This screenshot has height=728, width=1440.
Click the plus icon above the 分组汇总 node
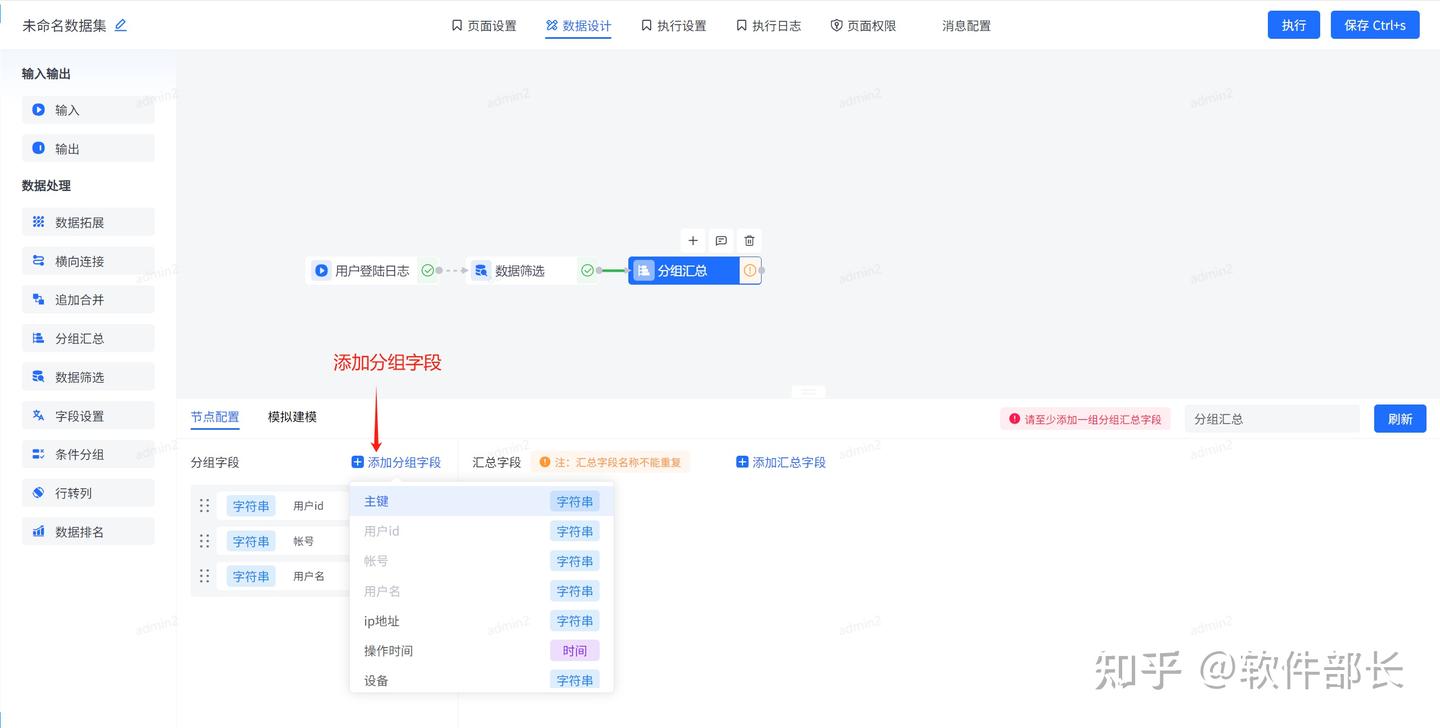coord(693,240)
